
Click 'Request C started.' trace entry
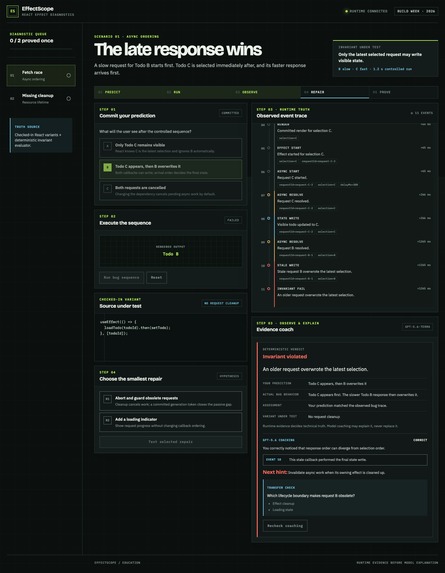click(292, 178)
